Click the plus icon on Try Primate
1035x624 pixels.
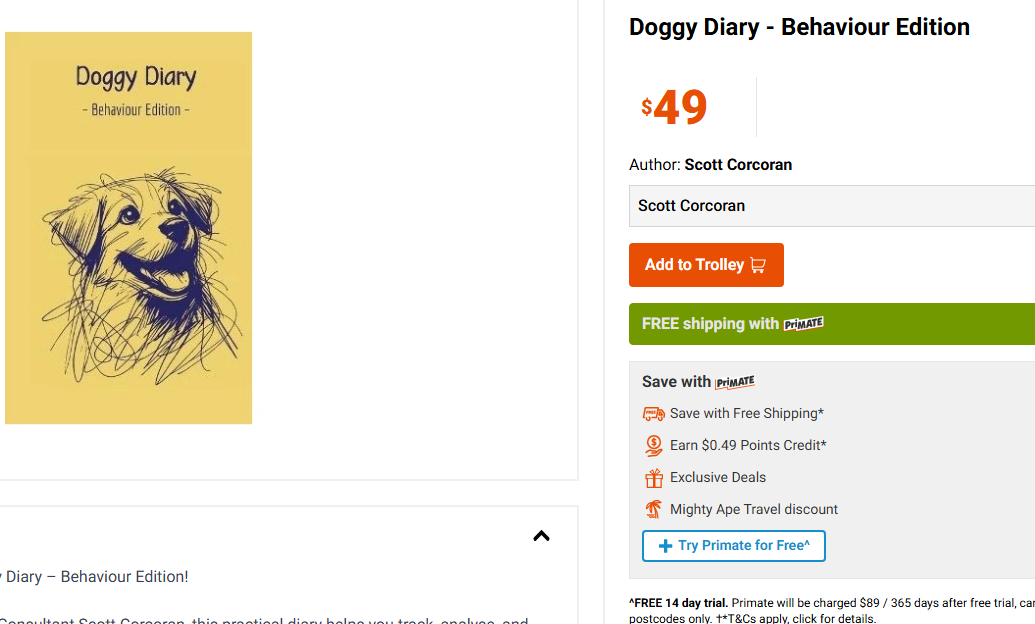pyautogui.click(x=665, y=546)
